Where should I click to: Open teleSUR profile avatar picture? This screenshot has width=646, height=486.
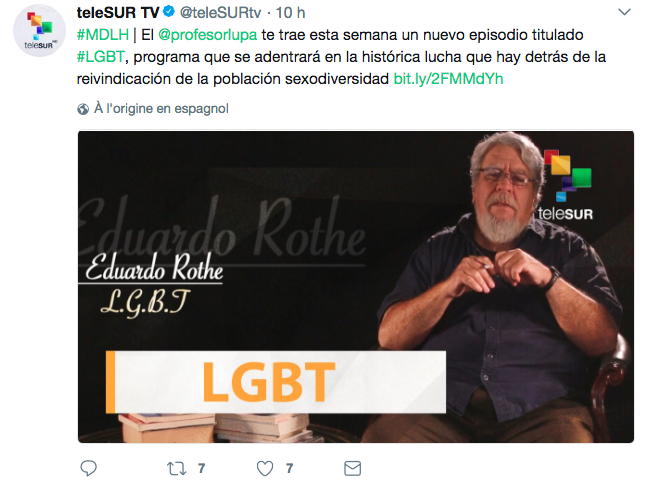[40, 30]
